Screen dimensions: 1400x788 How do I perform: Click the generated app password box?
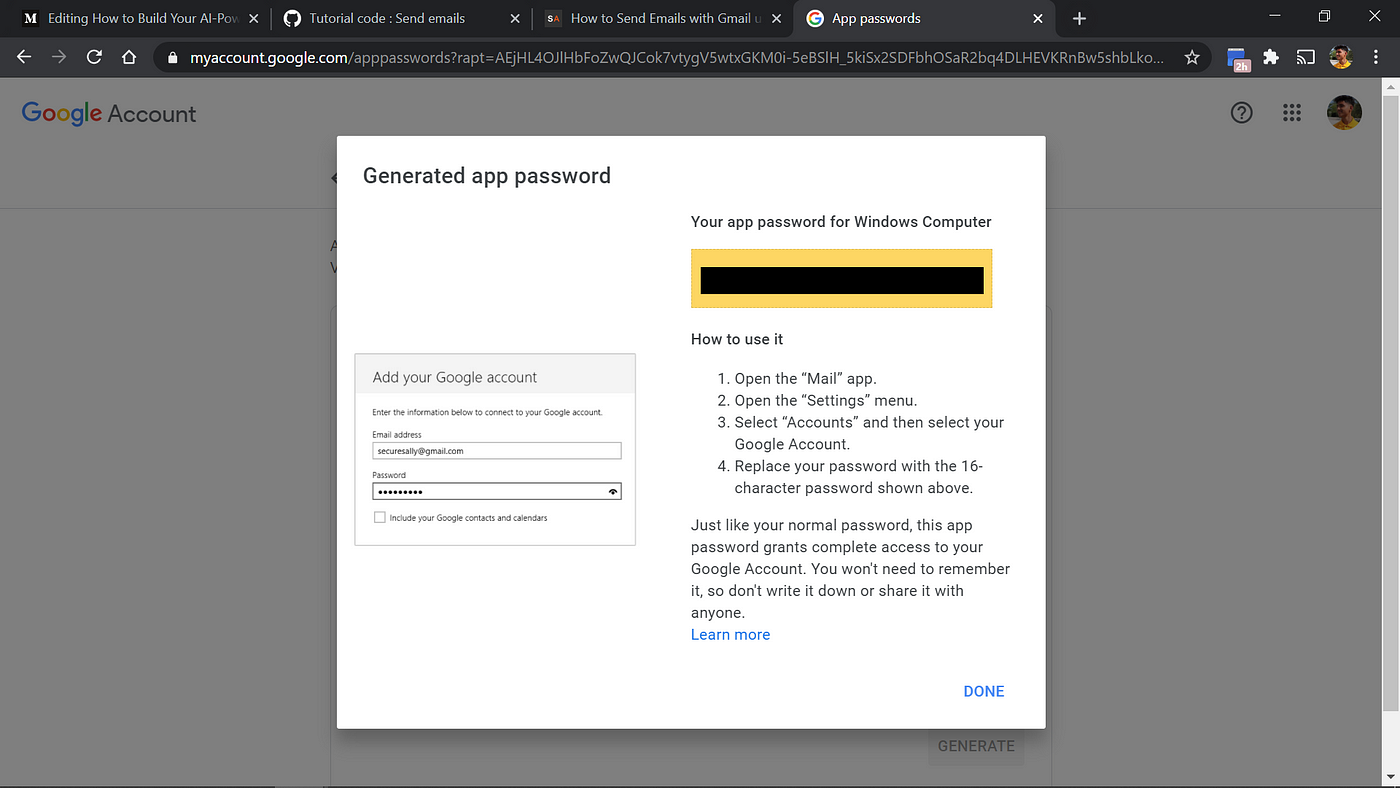[841, 278]
